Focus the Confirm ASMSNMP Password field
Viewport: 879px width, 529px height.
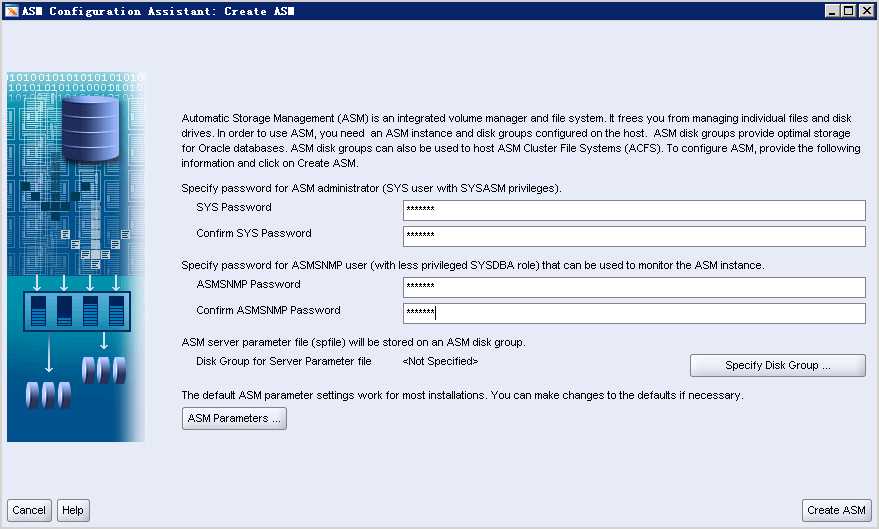(x=633, y=314)
